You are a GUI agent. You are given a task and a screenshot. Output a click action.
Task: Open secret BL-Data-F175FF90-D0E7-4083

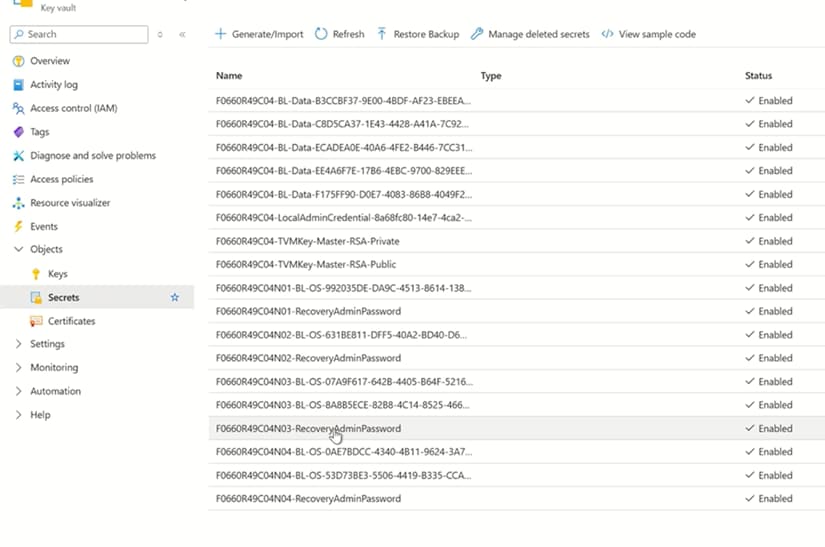pyautogui.click(x=344, y=195)
